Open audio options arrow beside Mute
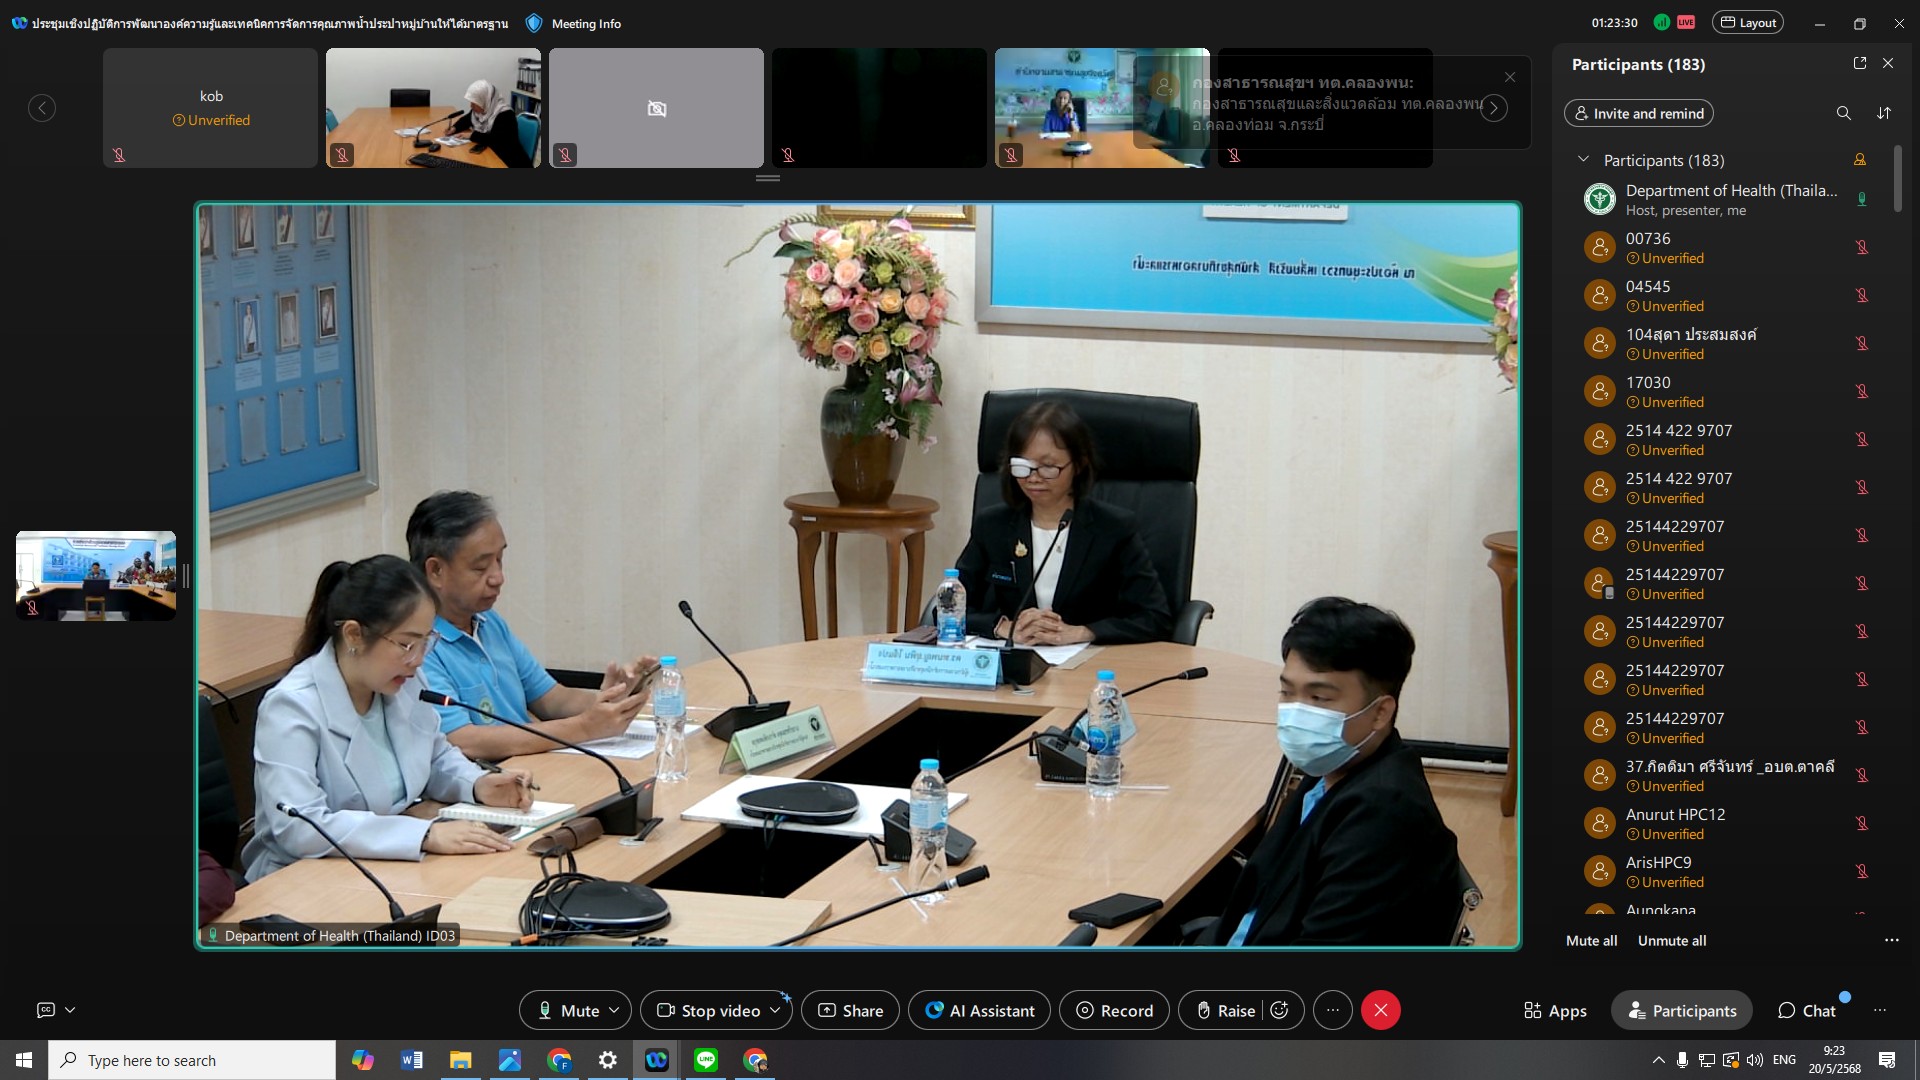 tap(614, 1010)
